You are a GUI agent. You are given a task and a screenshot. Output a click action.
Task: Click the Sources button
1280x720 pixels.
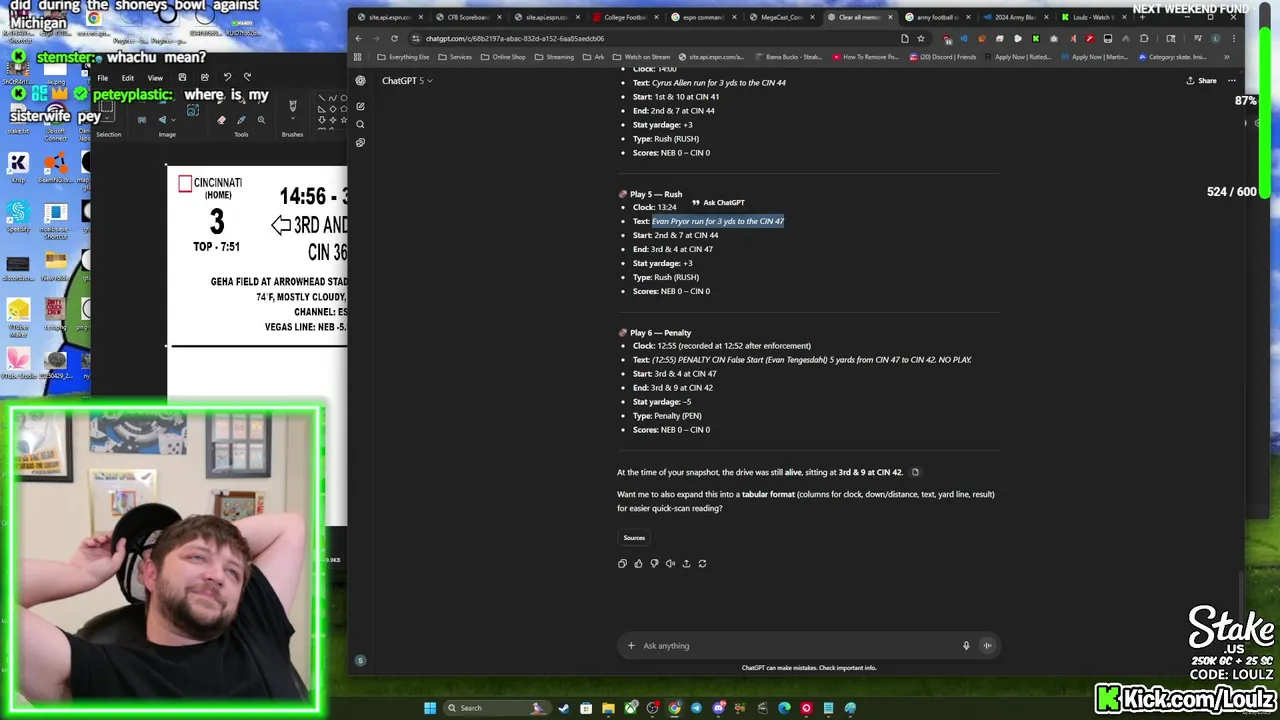(x=634, y=538)
